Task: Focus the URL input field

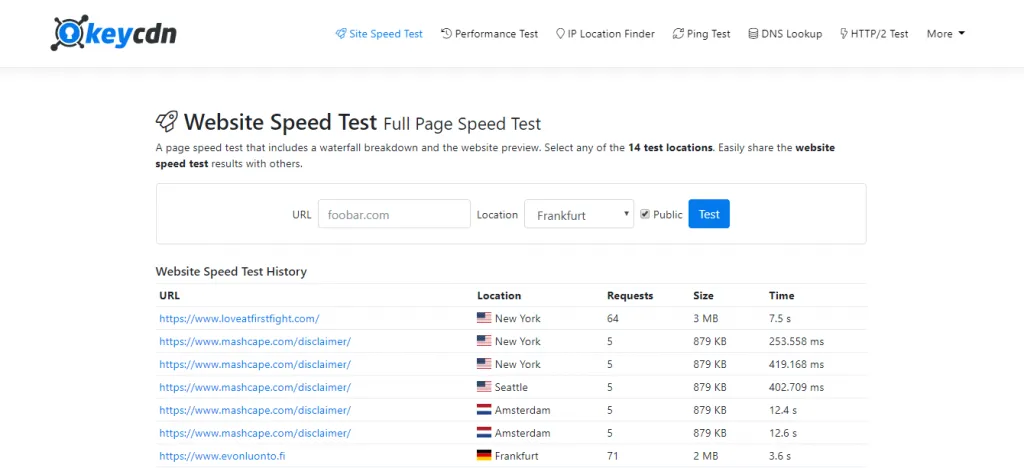Action: 394,215
